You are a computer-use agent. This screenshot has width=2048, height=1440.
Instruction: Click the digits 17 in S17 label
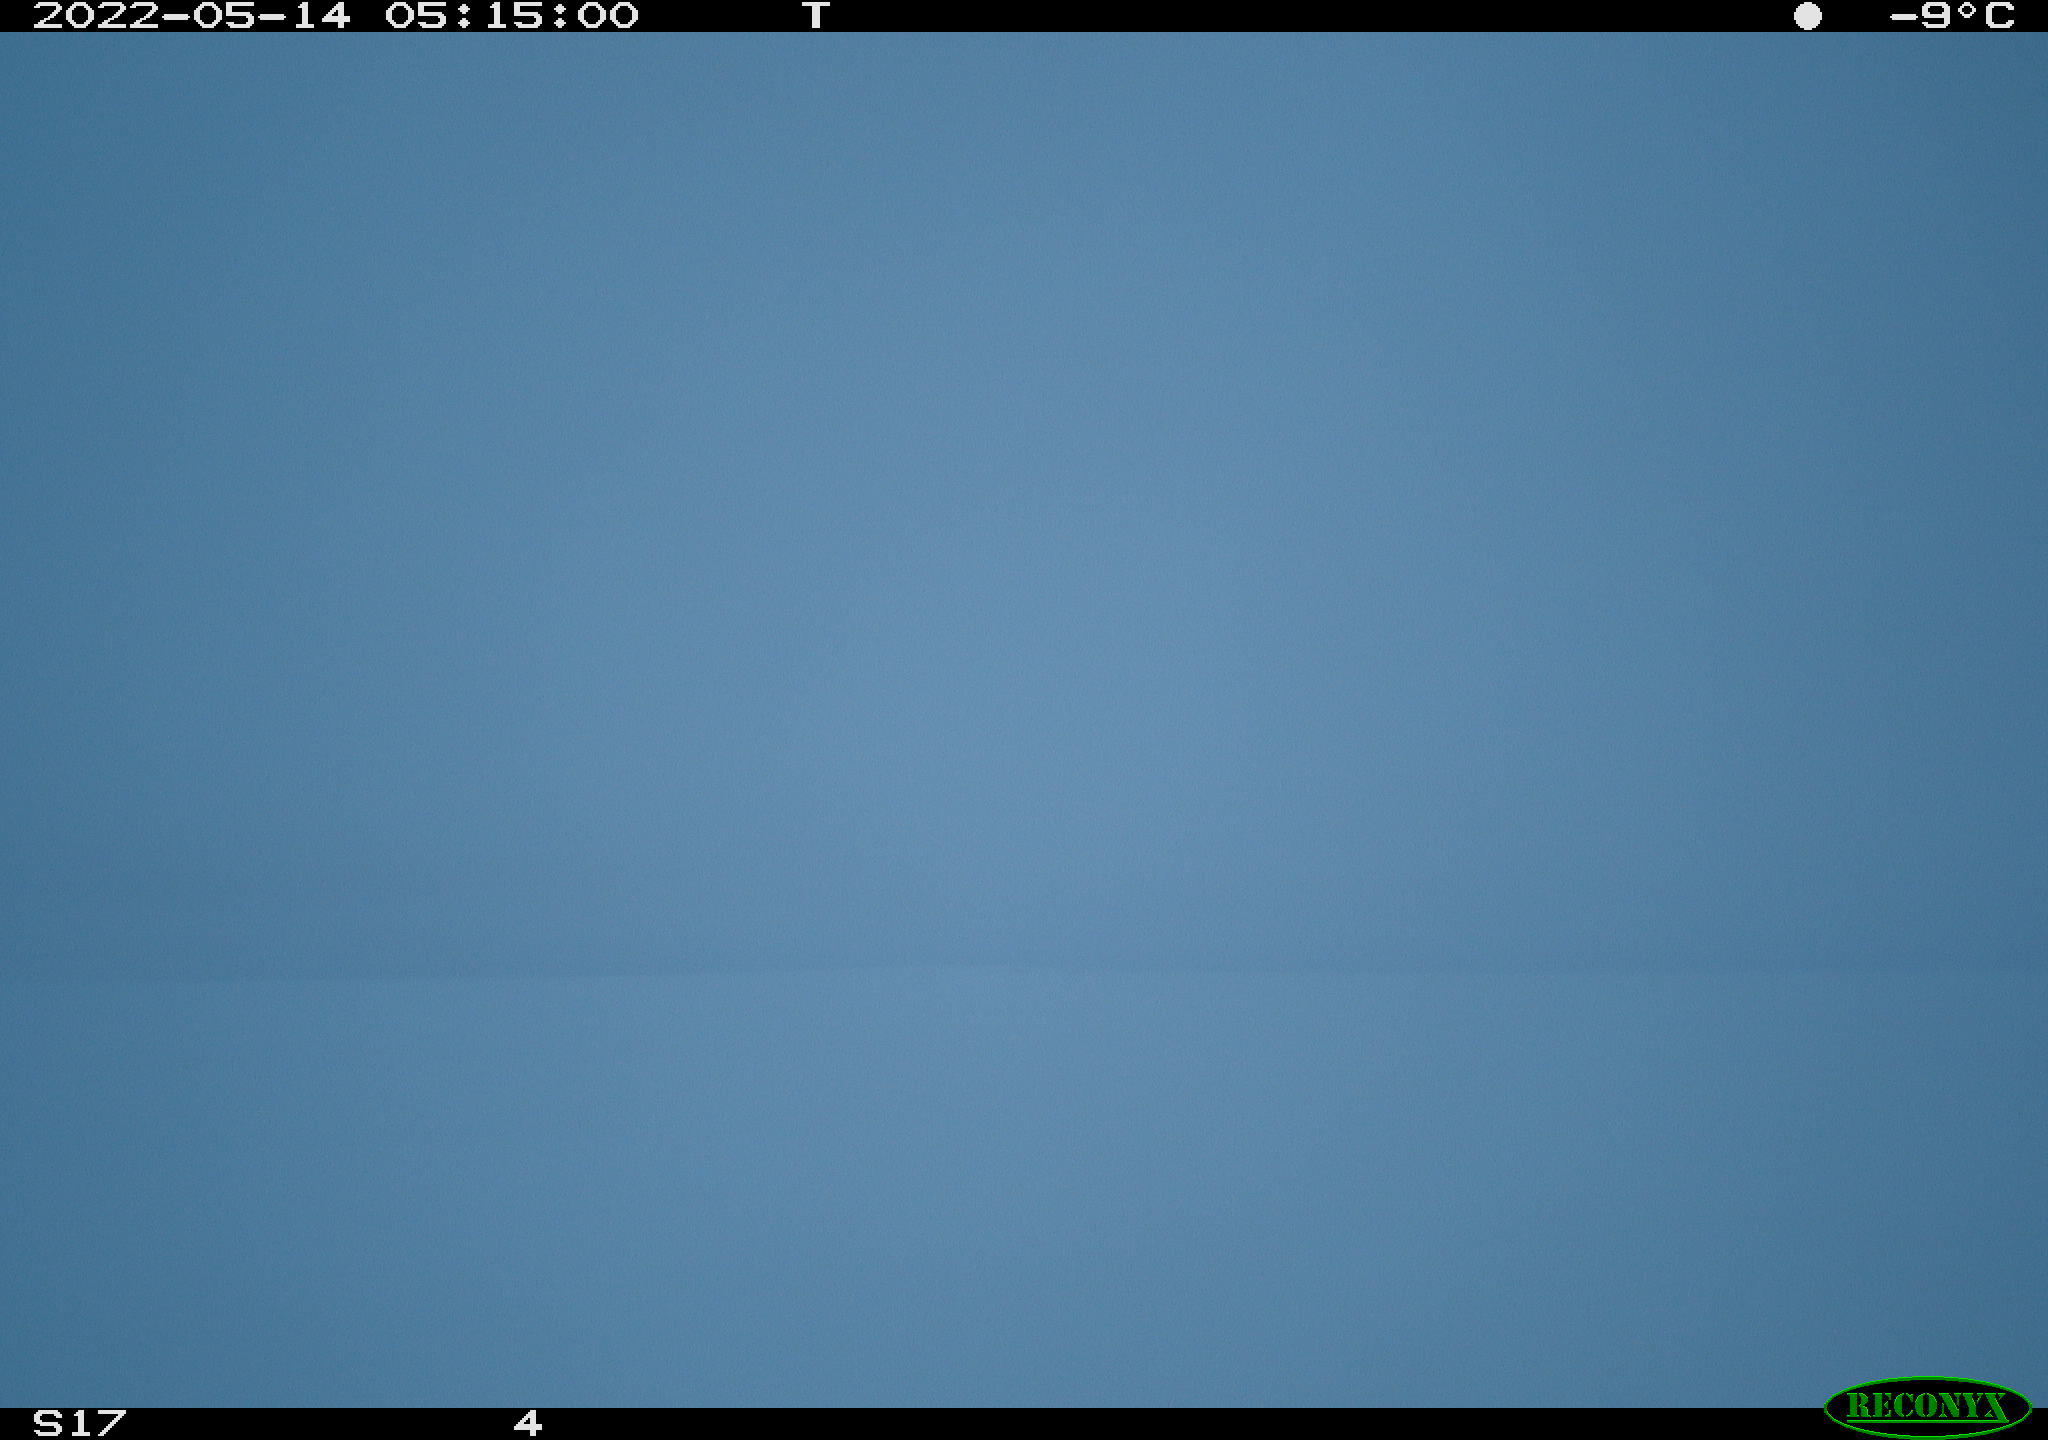(x=96, y=1423)
